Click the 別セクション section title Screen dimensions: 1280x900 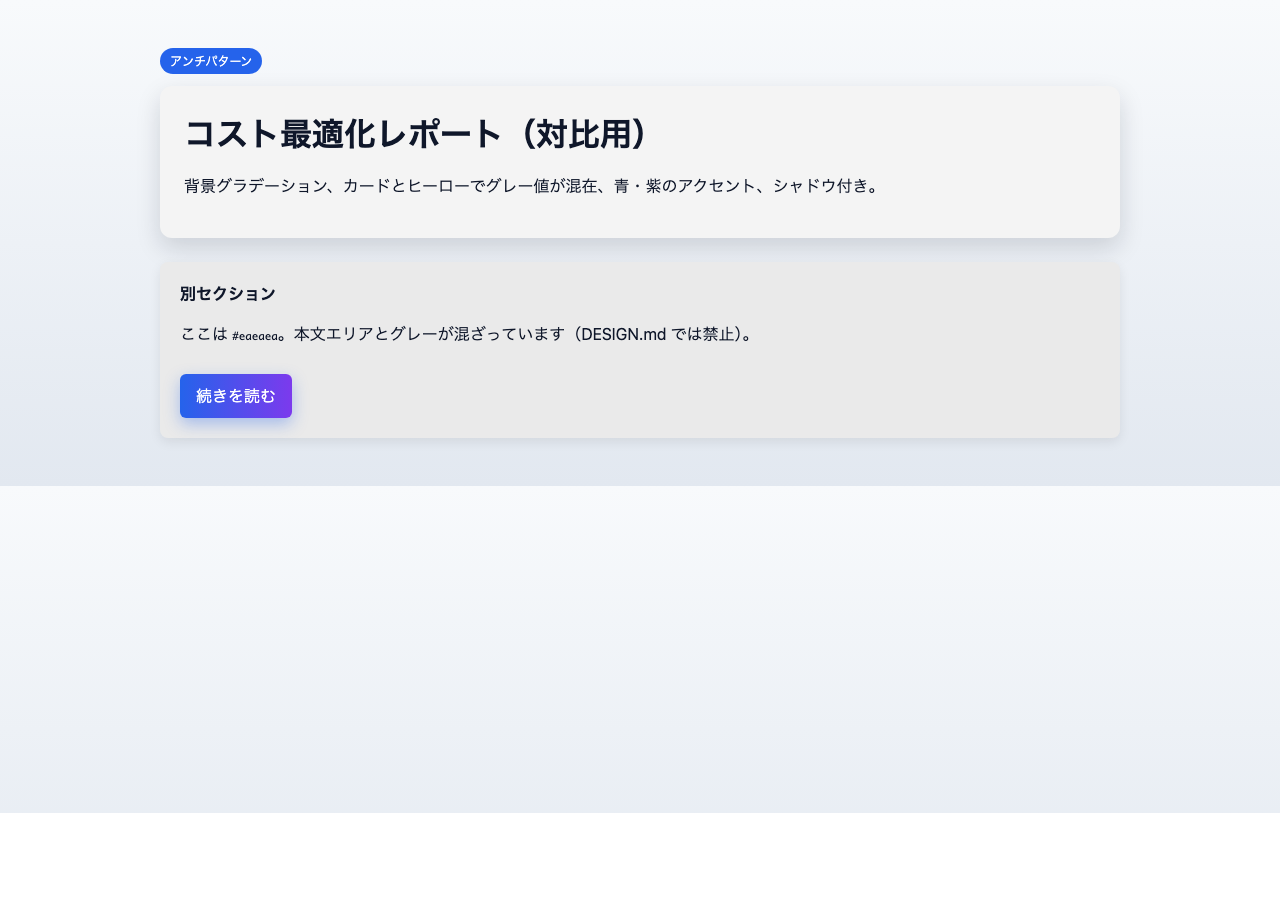point(227,293)
